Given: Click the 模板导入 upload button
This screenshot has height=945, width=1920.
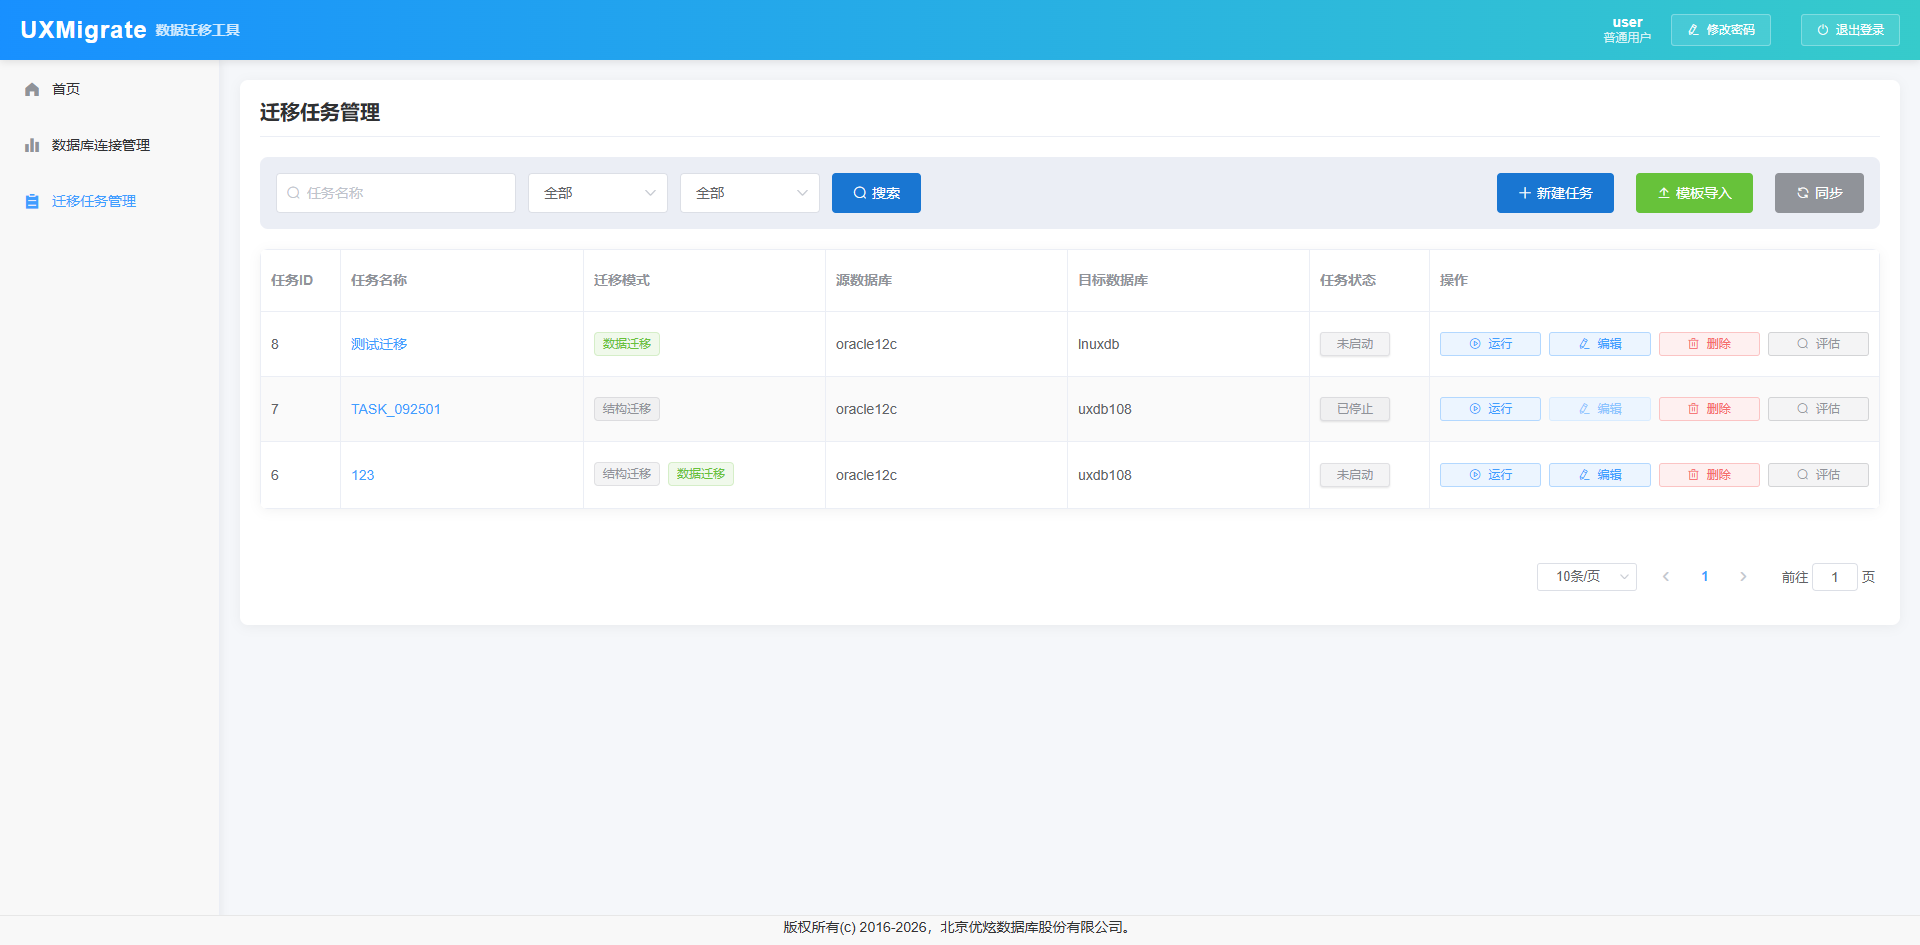Looking at the screenshot, I should tap(1693, 193).
